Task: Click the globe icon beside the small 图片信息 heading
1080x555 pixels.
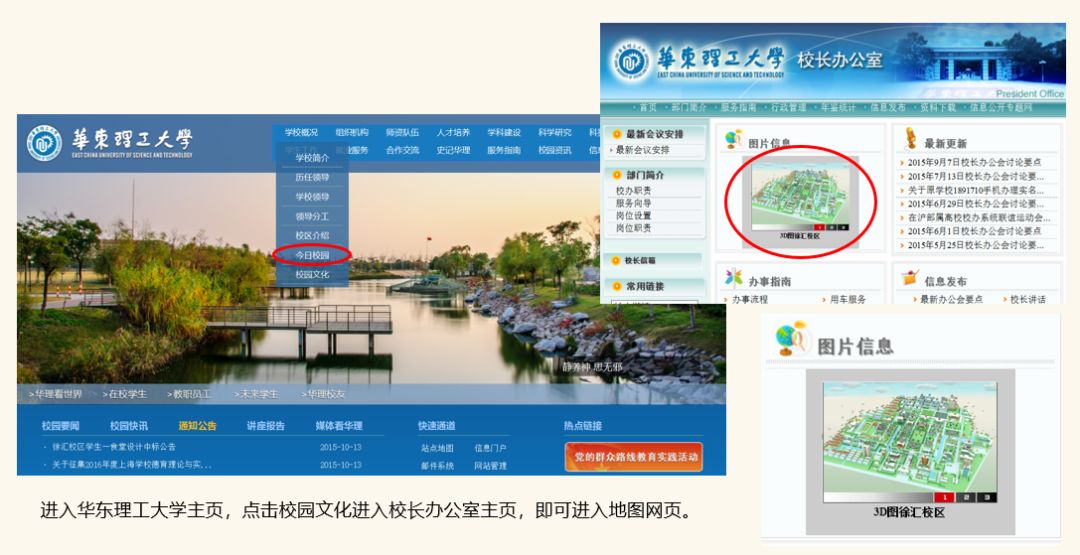Action: pos(733,139)
